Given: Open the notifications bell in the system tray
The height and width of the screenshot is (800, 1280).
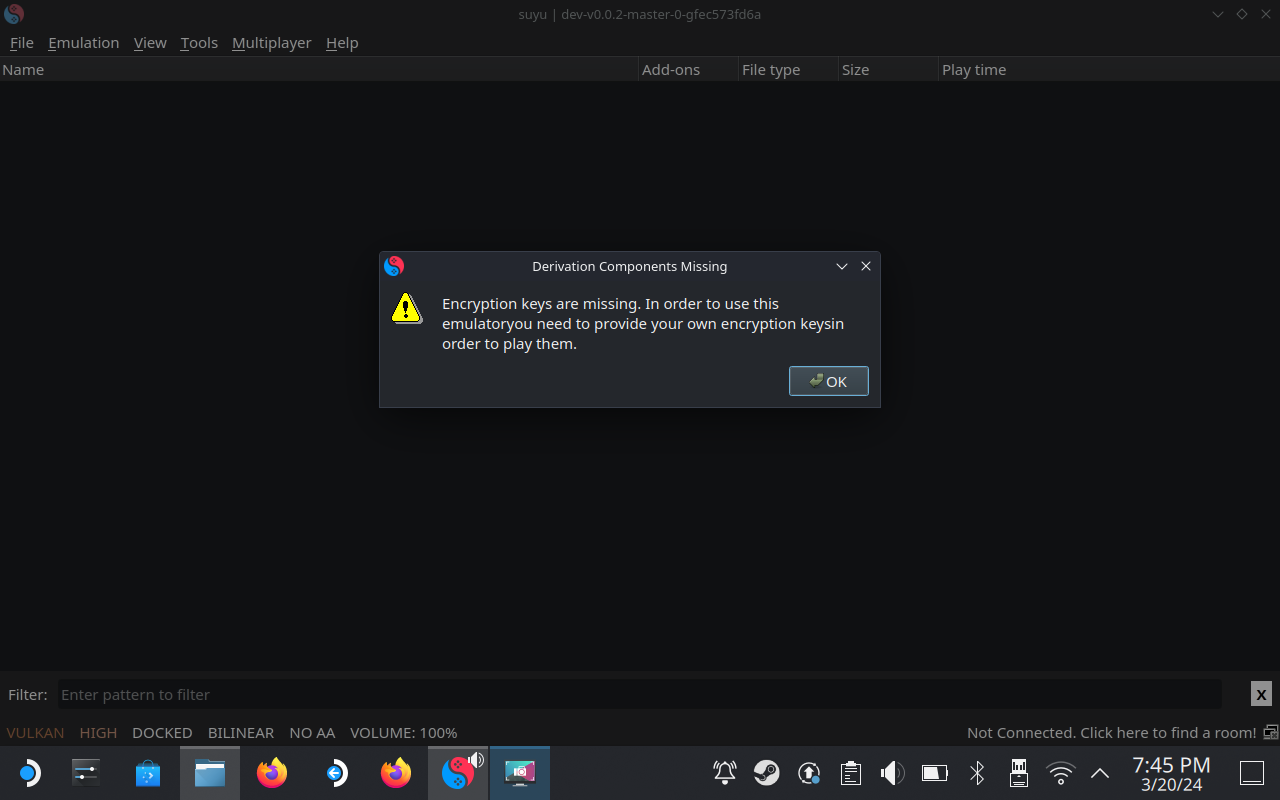Looking at the screenshot, I should 725,773.
